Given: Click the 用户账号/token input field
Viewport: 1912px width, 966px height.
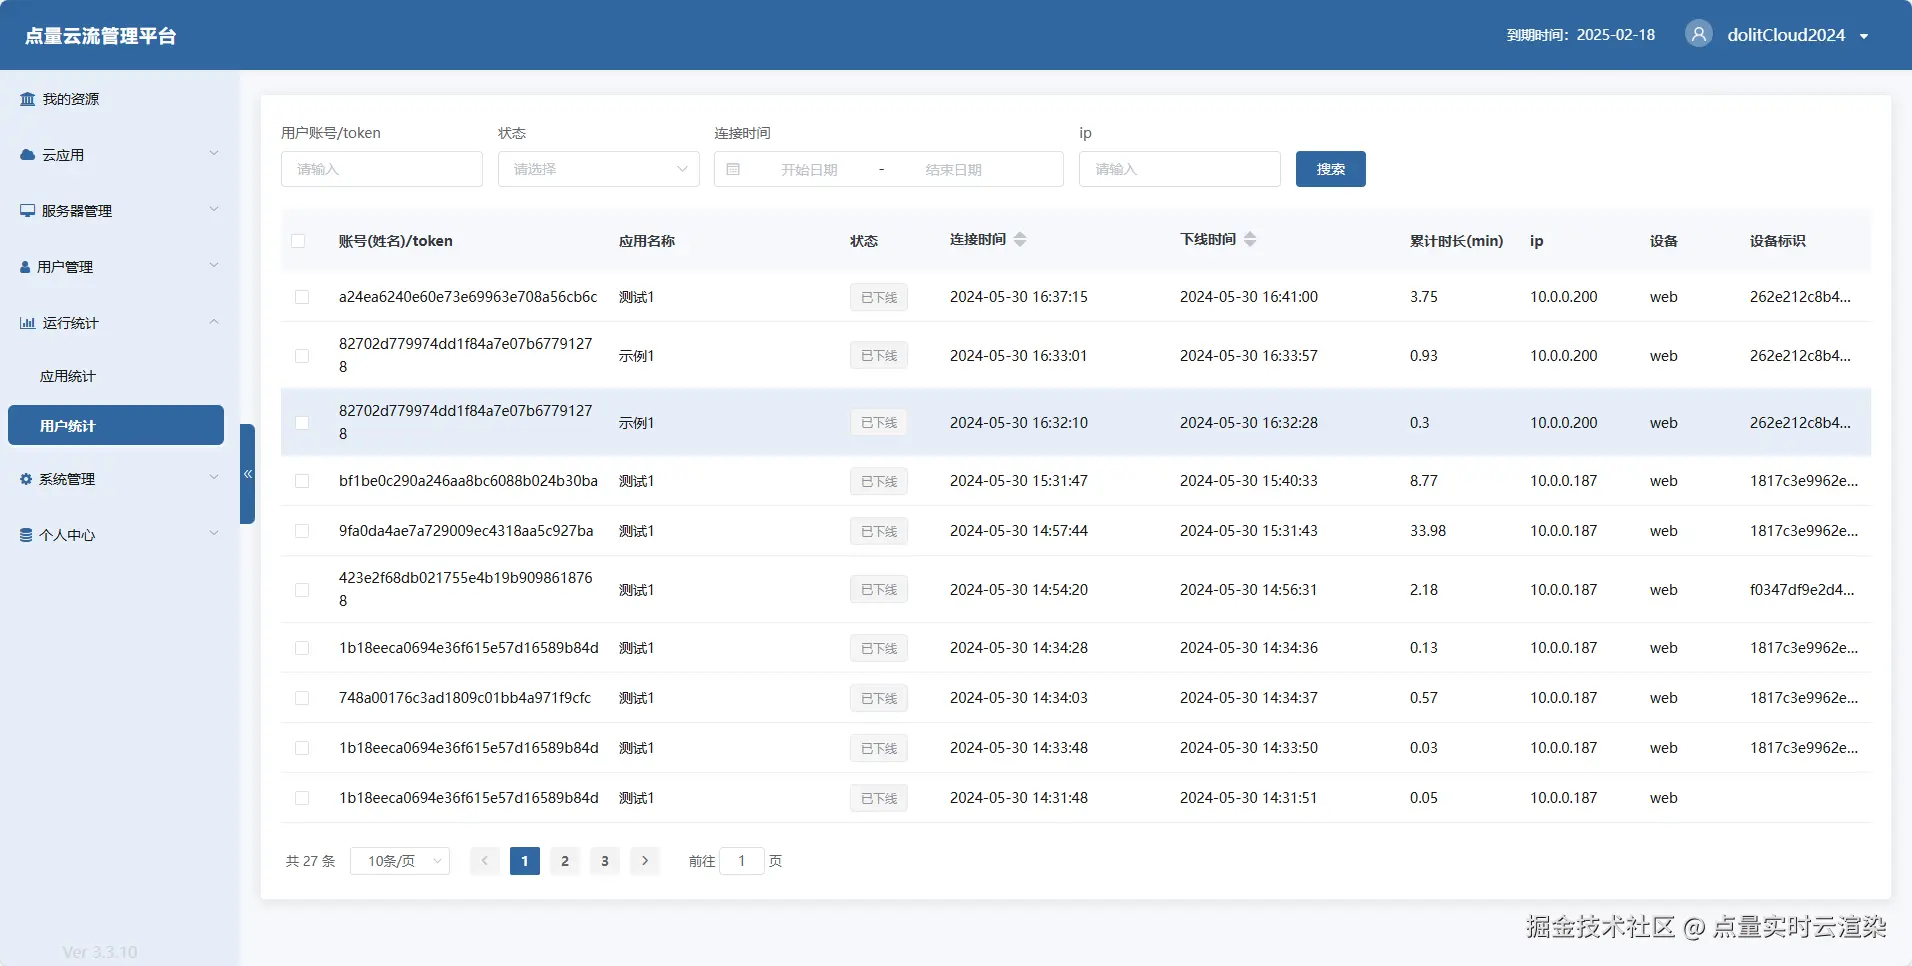Looking at the screenshot, I should 382,169.
